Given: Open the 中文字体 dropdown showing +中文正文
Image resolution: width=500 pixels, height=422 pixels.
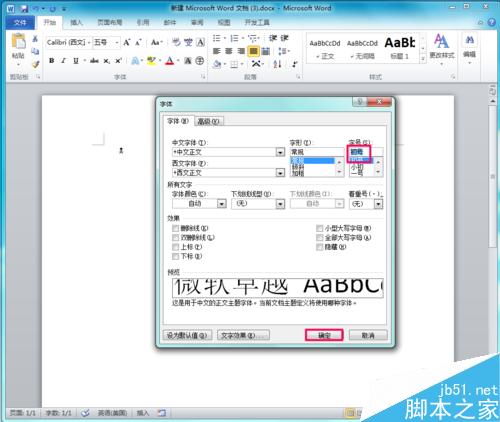Looking at the screenshot, I should pyautogui.click(x=280, y=152).
